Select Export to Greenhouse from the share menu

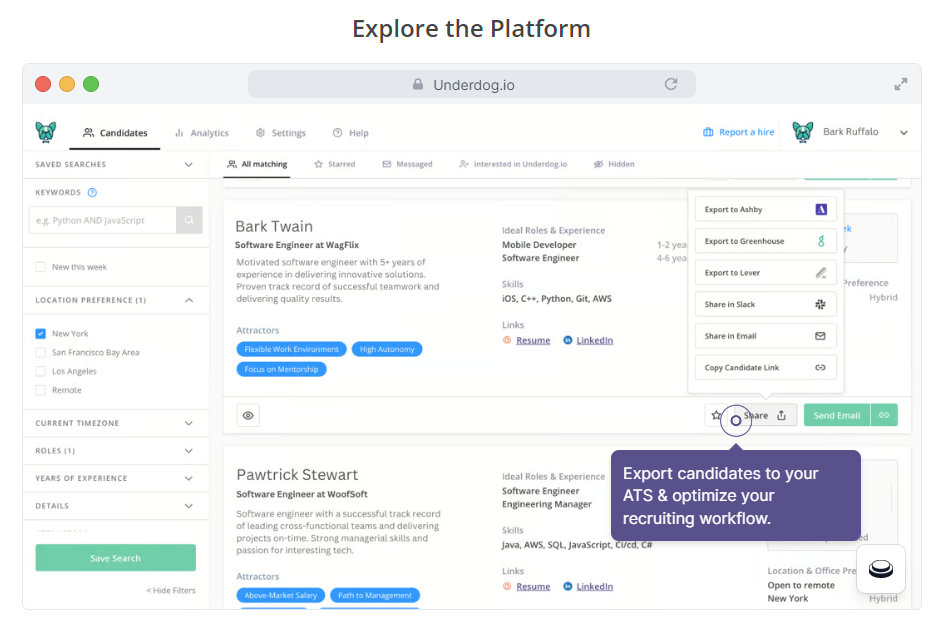(x=764, y=241)
